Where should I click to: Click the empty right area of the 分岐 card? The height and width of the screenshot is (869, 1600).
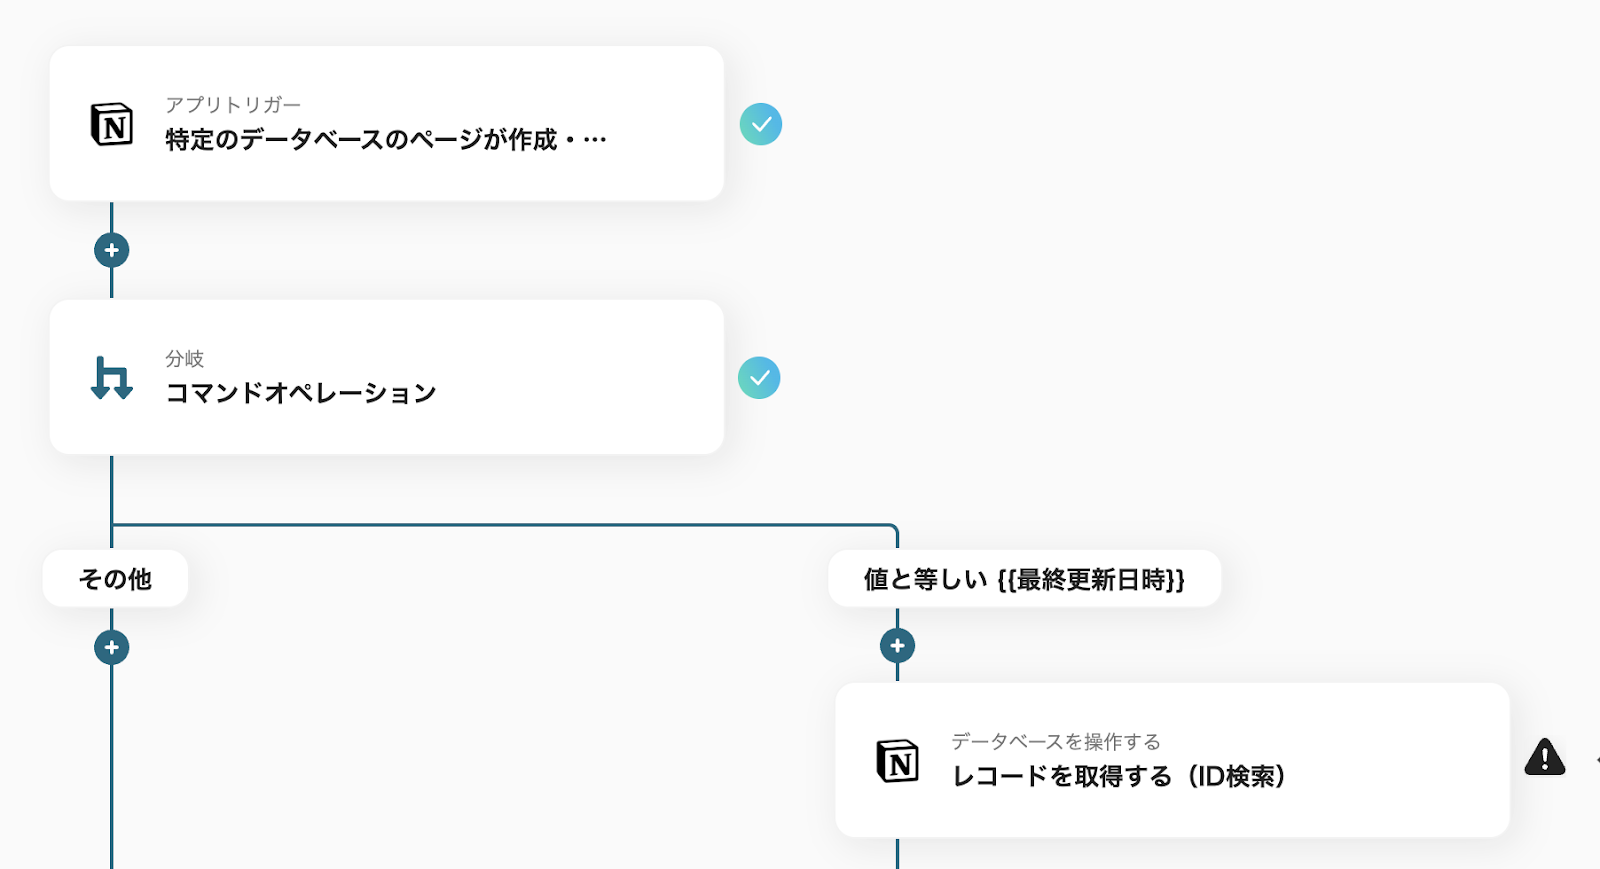tap(600, 378)
